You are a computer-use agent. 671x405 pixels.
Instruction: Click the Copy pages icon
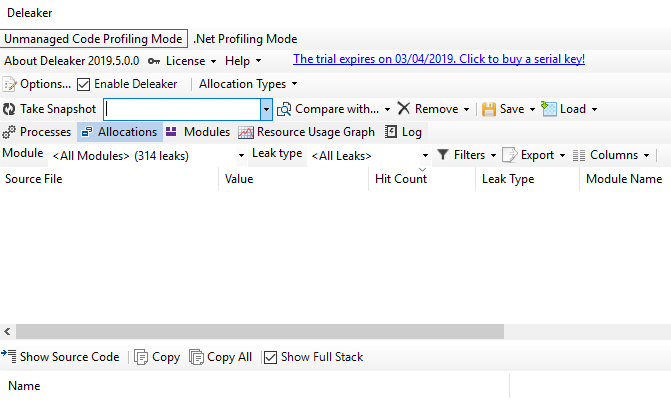[141, 357]
